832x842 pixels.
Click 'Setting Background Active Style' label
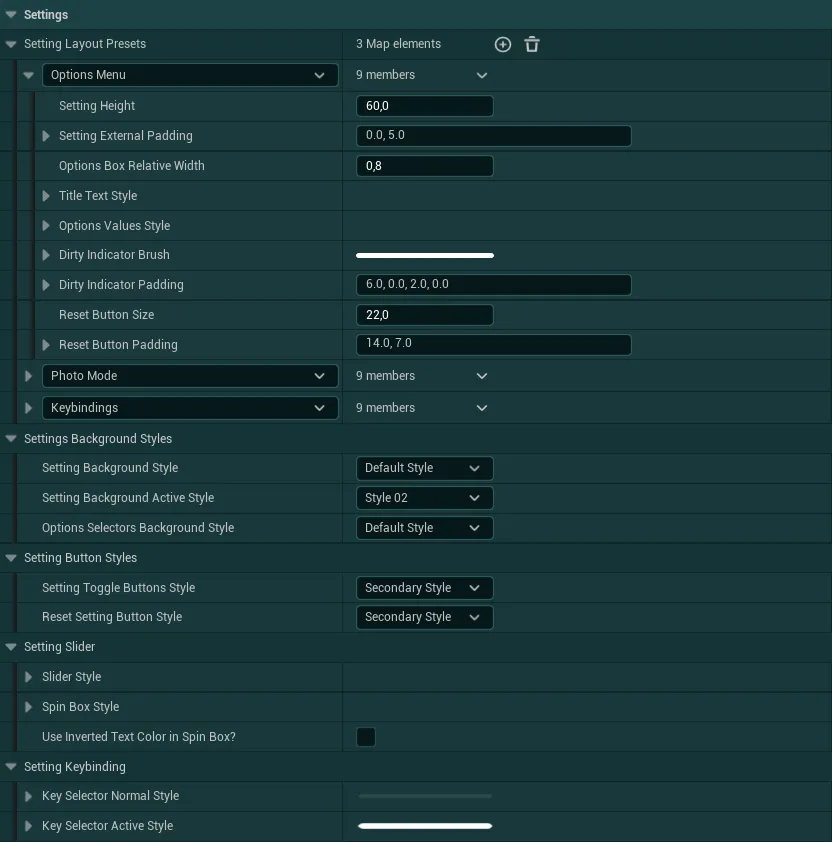(128, 498)
